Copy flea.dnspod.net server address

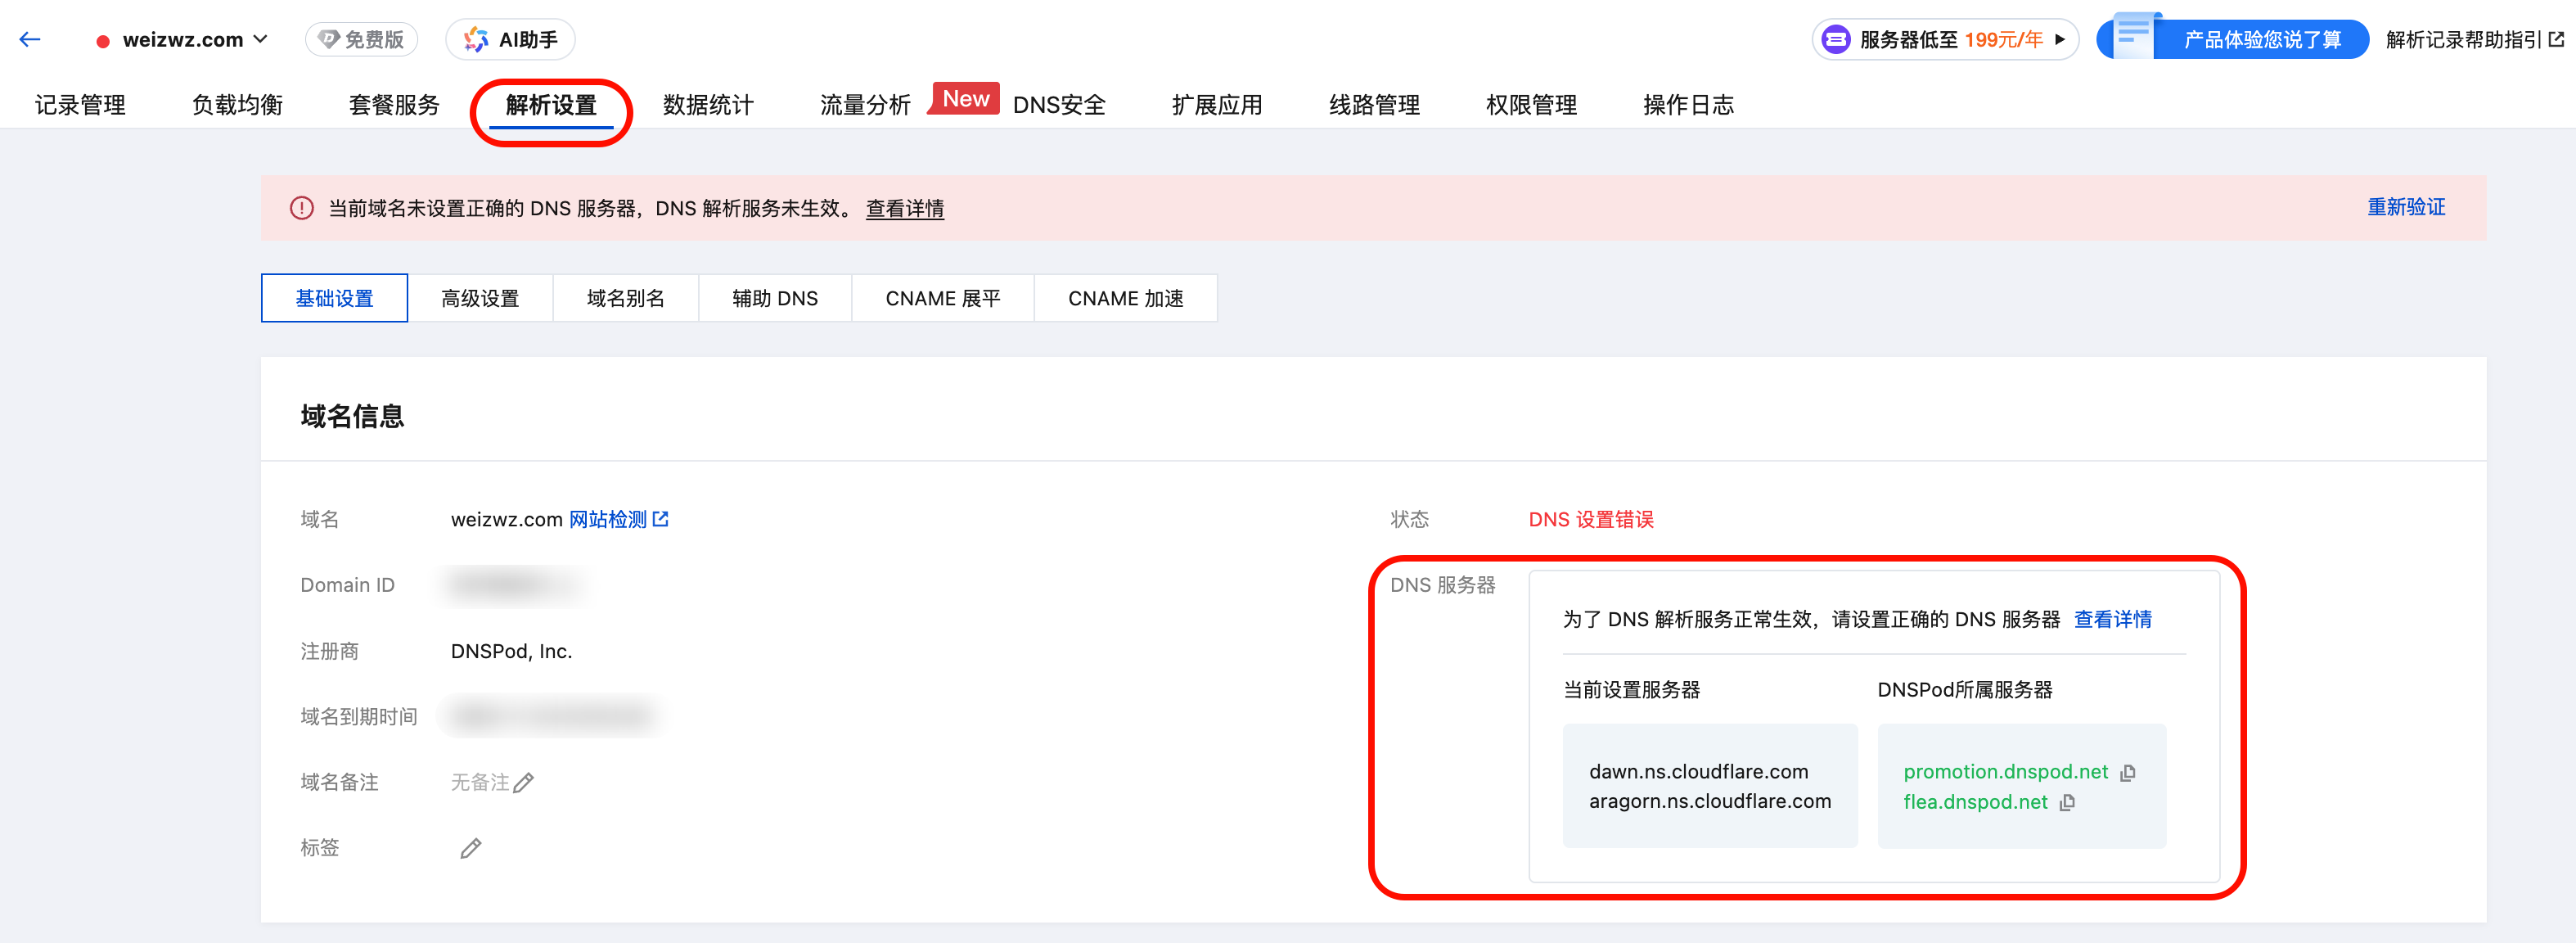[2067, 803]
